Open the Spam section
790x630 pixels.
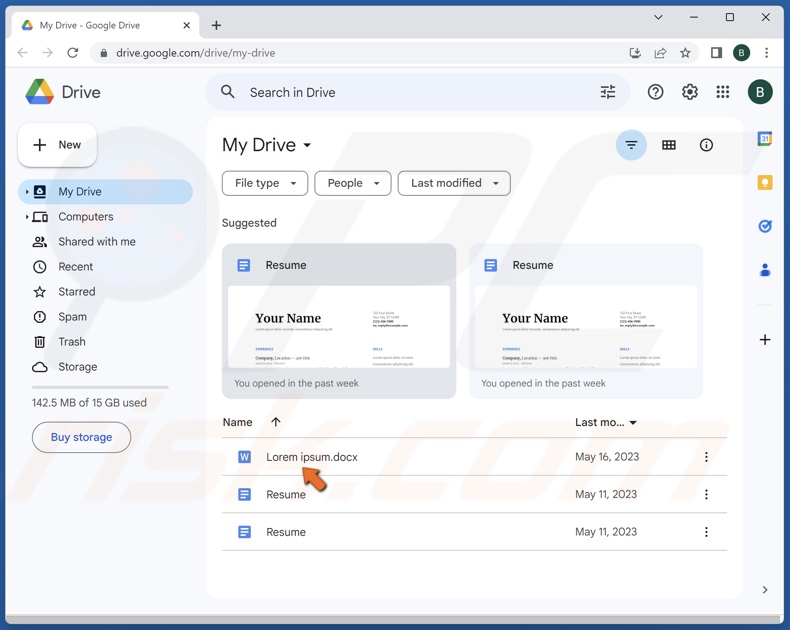click(x=73, y=317)
